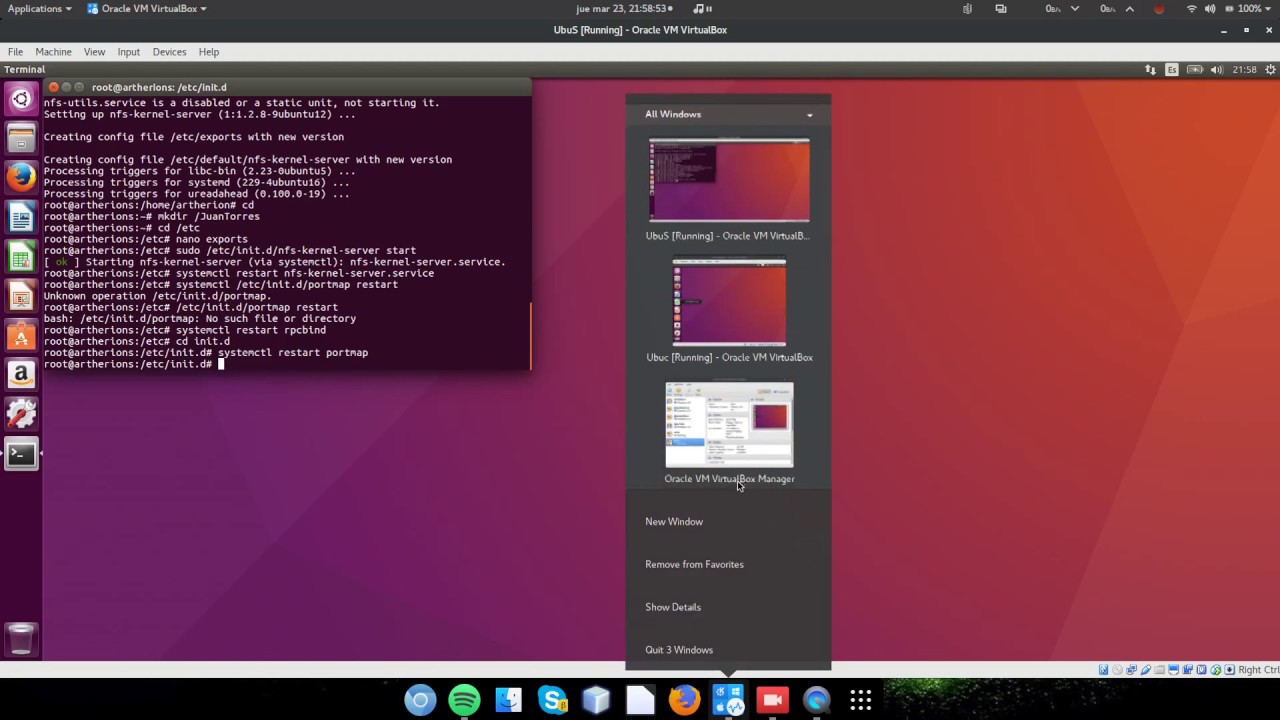Screen dimensions: 1280x720
Task: Open Amazon in the Unity launcher
Action: coord(21,375)
